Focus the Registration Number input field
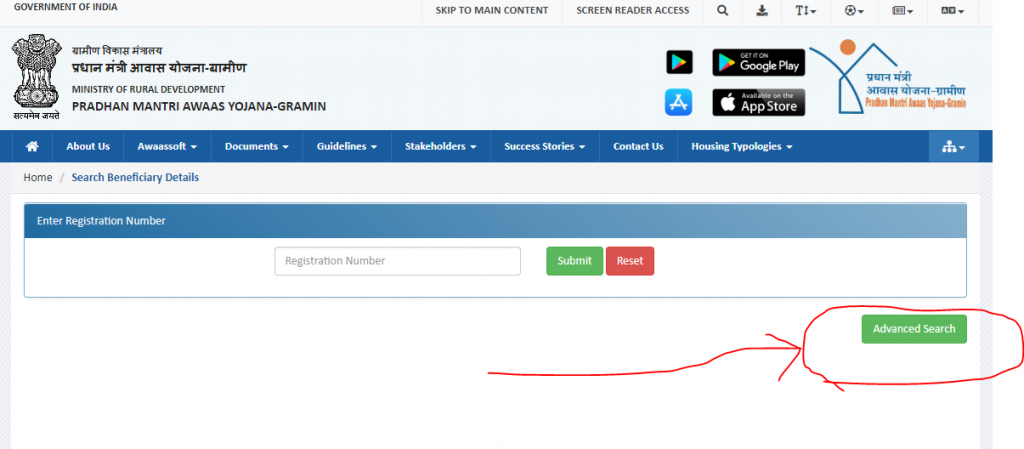 397,261
